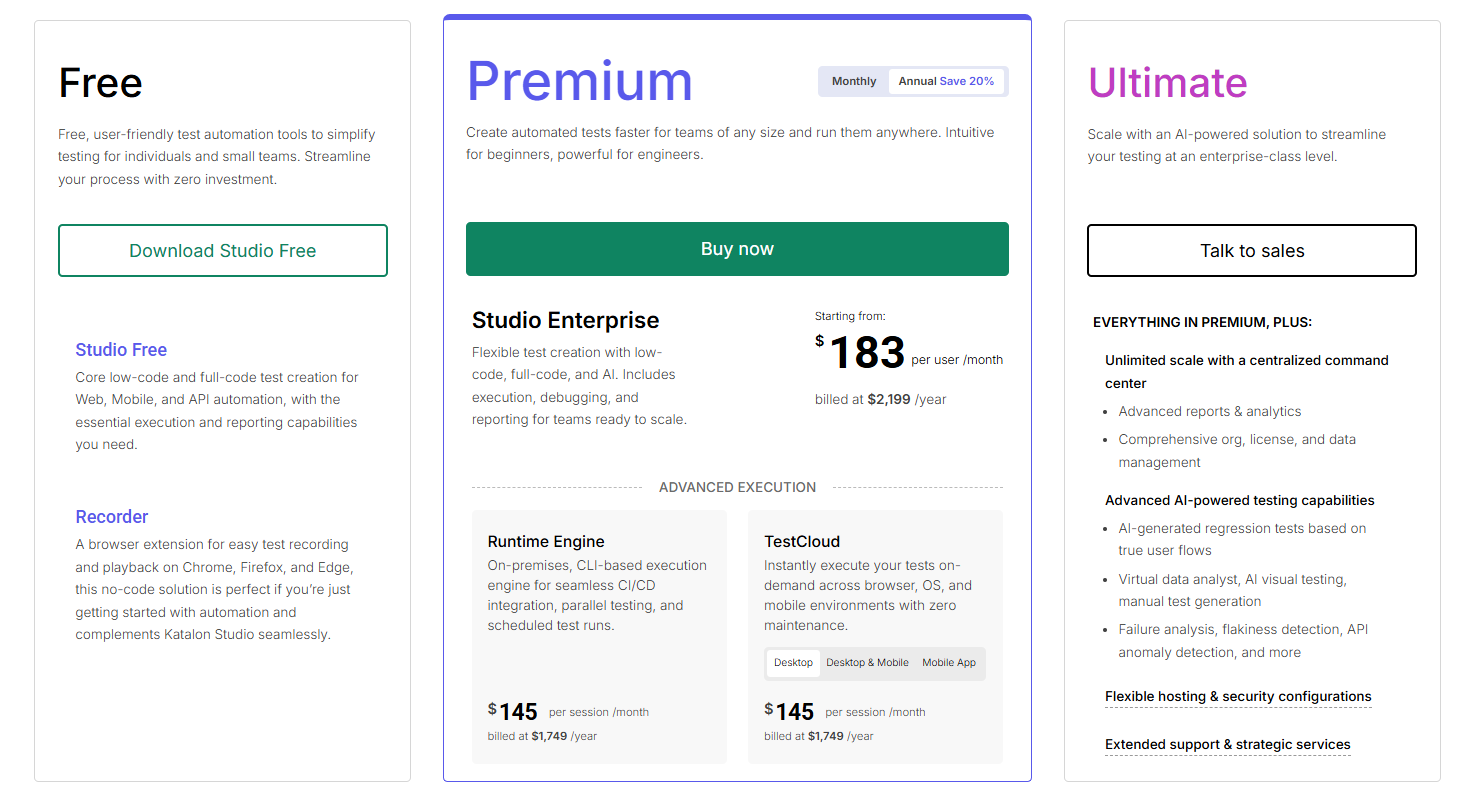The width and height of the screenshot is (1468, 787).
Task: Click the Download Studio Free button
Action: 222,250
